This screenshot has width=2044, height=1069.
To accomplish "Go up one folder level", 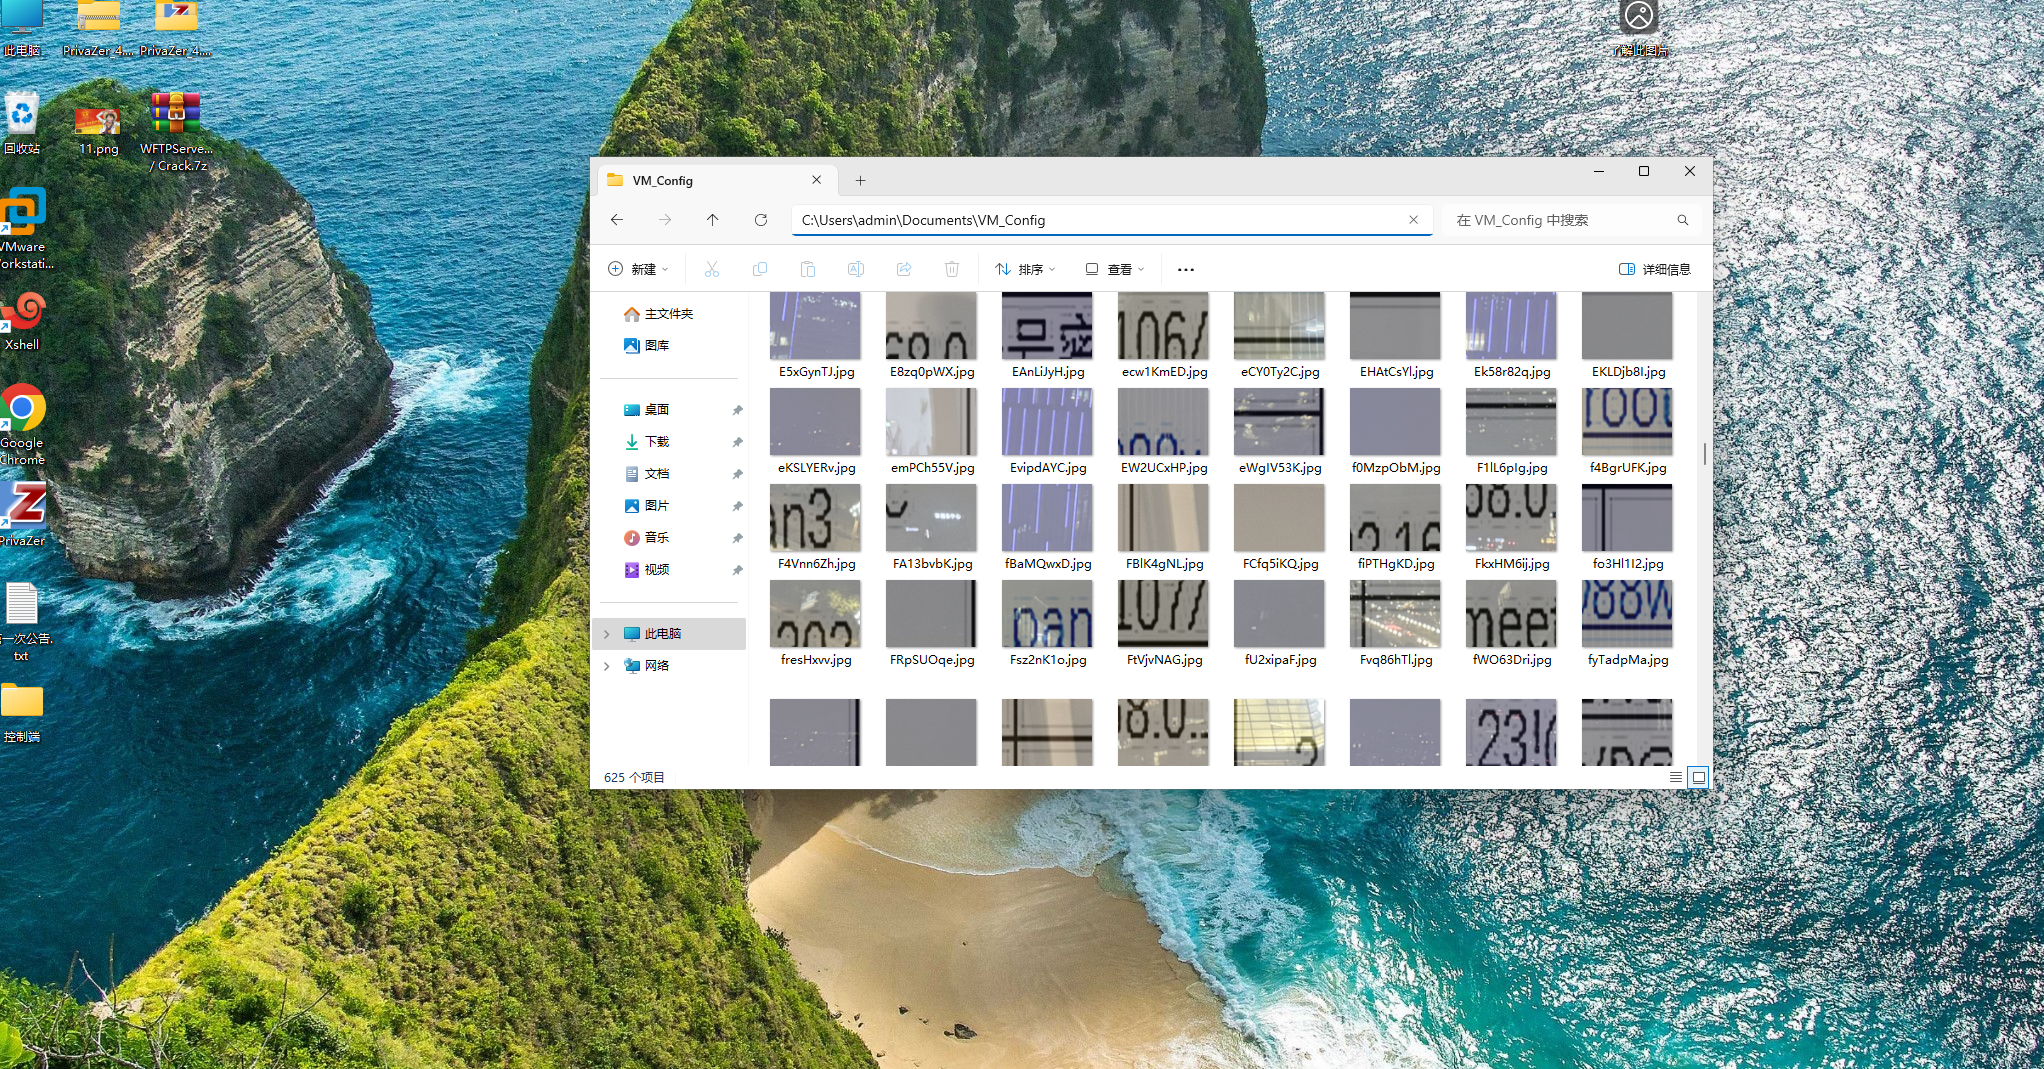I will tap(712, 220).
